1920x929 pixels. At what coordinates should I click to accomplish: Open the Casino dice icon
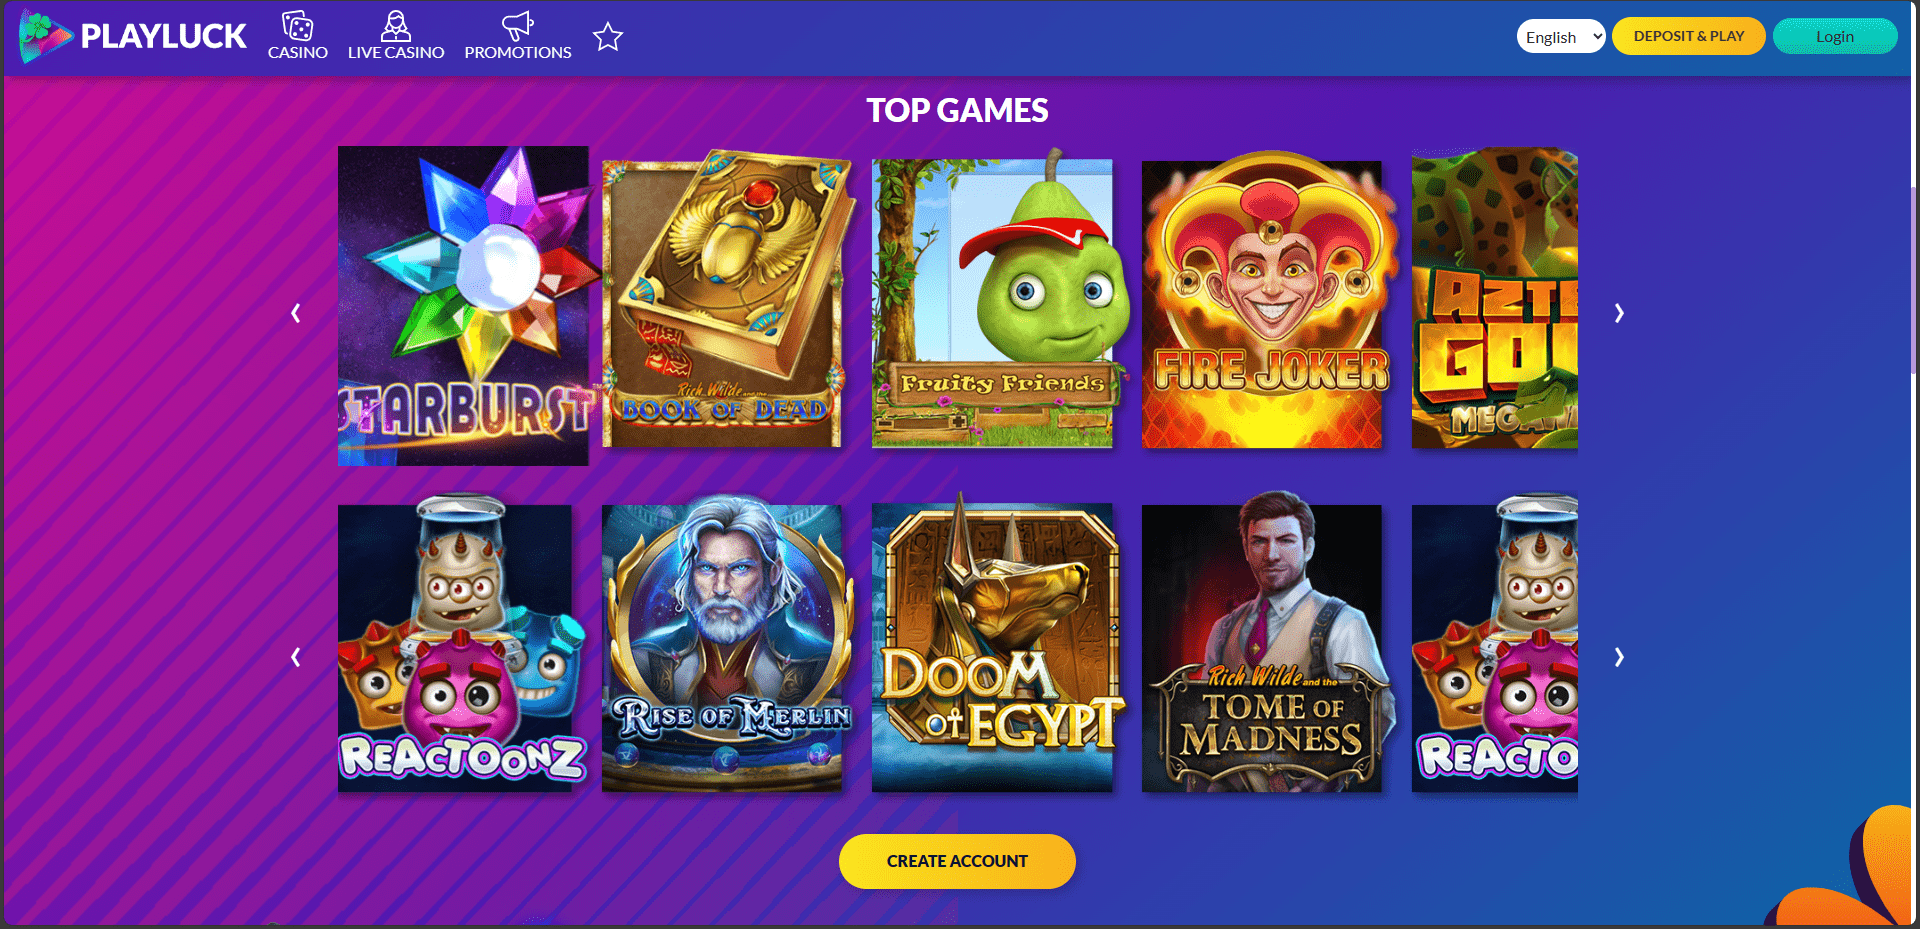click(x=297, y=25)
